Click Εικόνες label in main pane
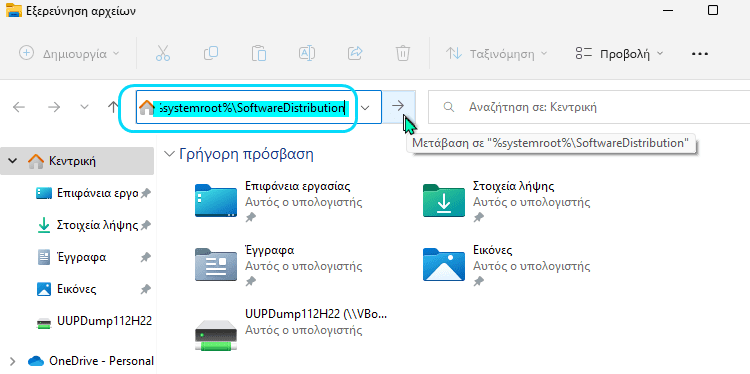750x374 pixels. click(x=493, y=250)
